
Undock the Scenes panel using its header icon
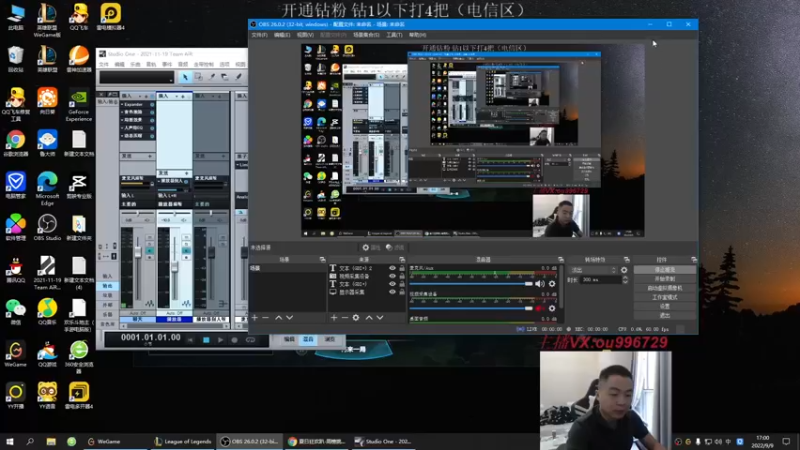(x=322, y=260)
